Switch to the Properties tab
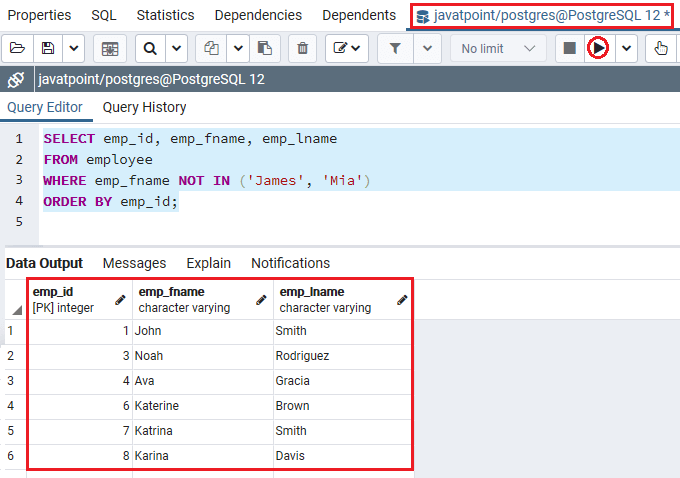 [39, 15]
